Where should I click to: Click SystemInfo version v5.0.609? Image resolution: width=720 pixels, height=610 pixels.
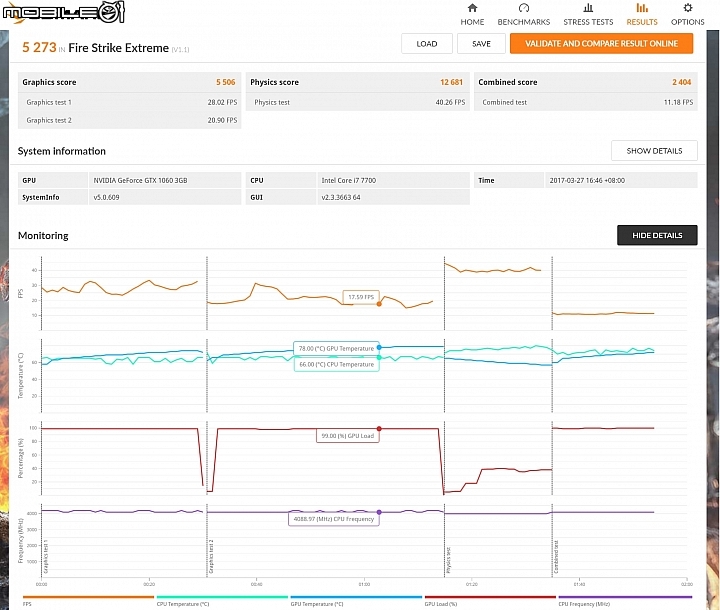(107, 198)
